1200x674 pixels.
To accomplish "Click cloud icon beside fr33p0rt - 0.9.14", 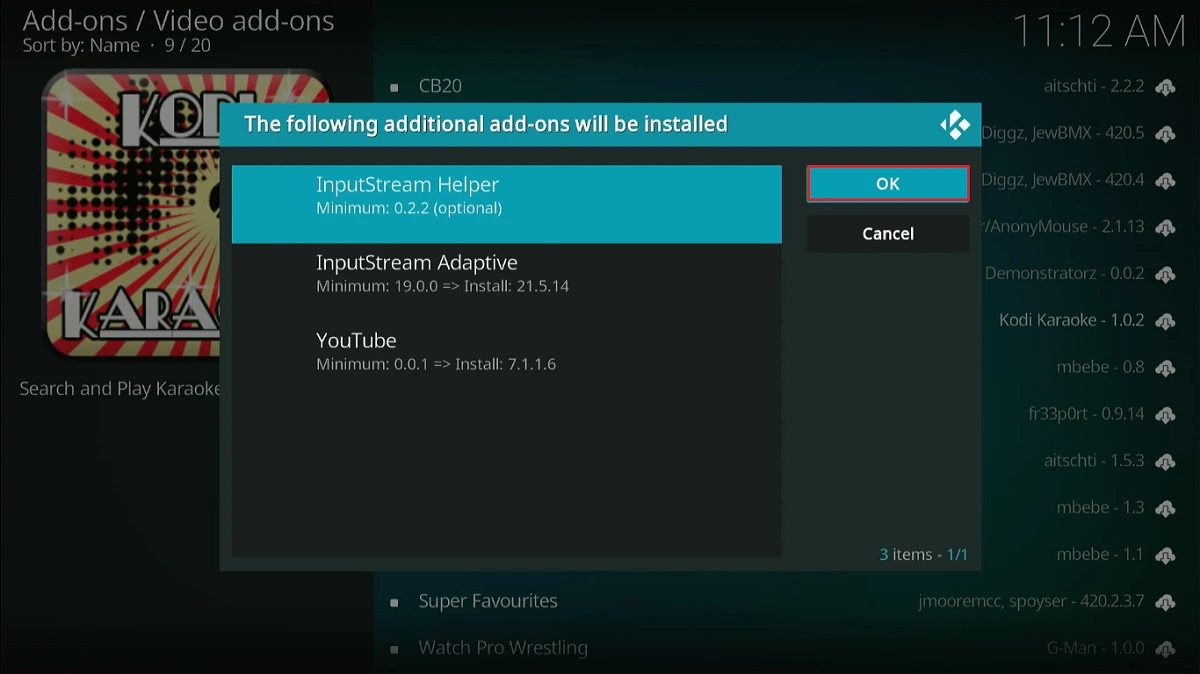I will (x=1164, y=414).
